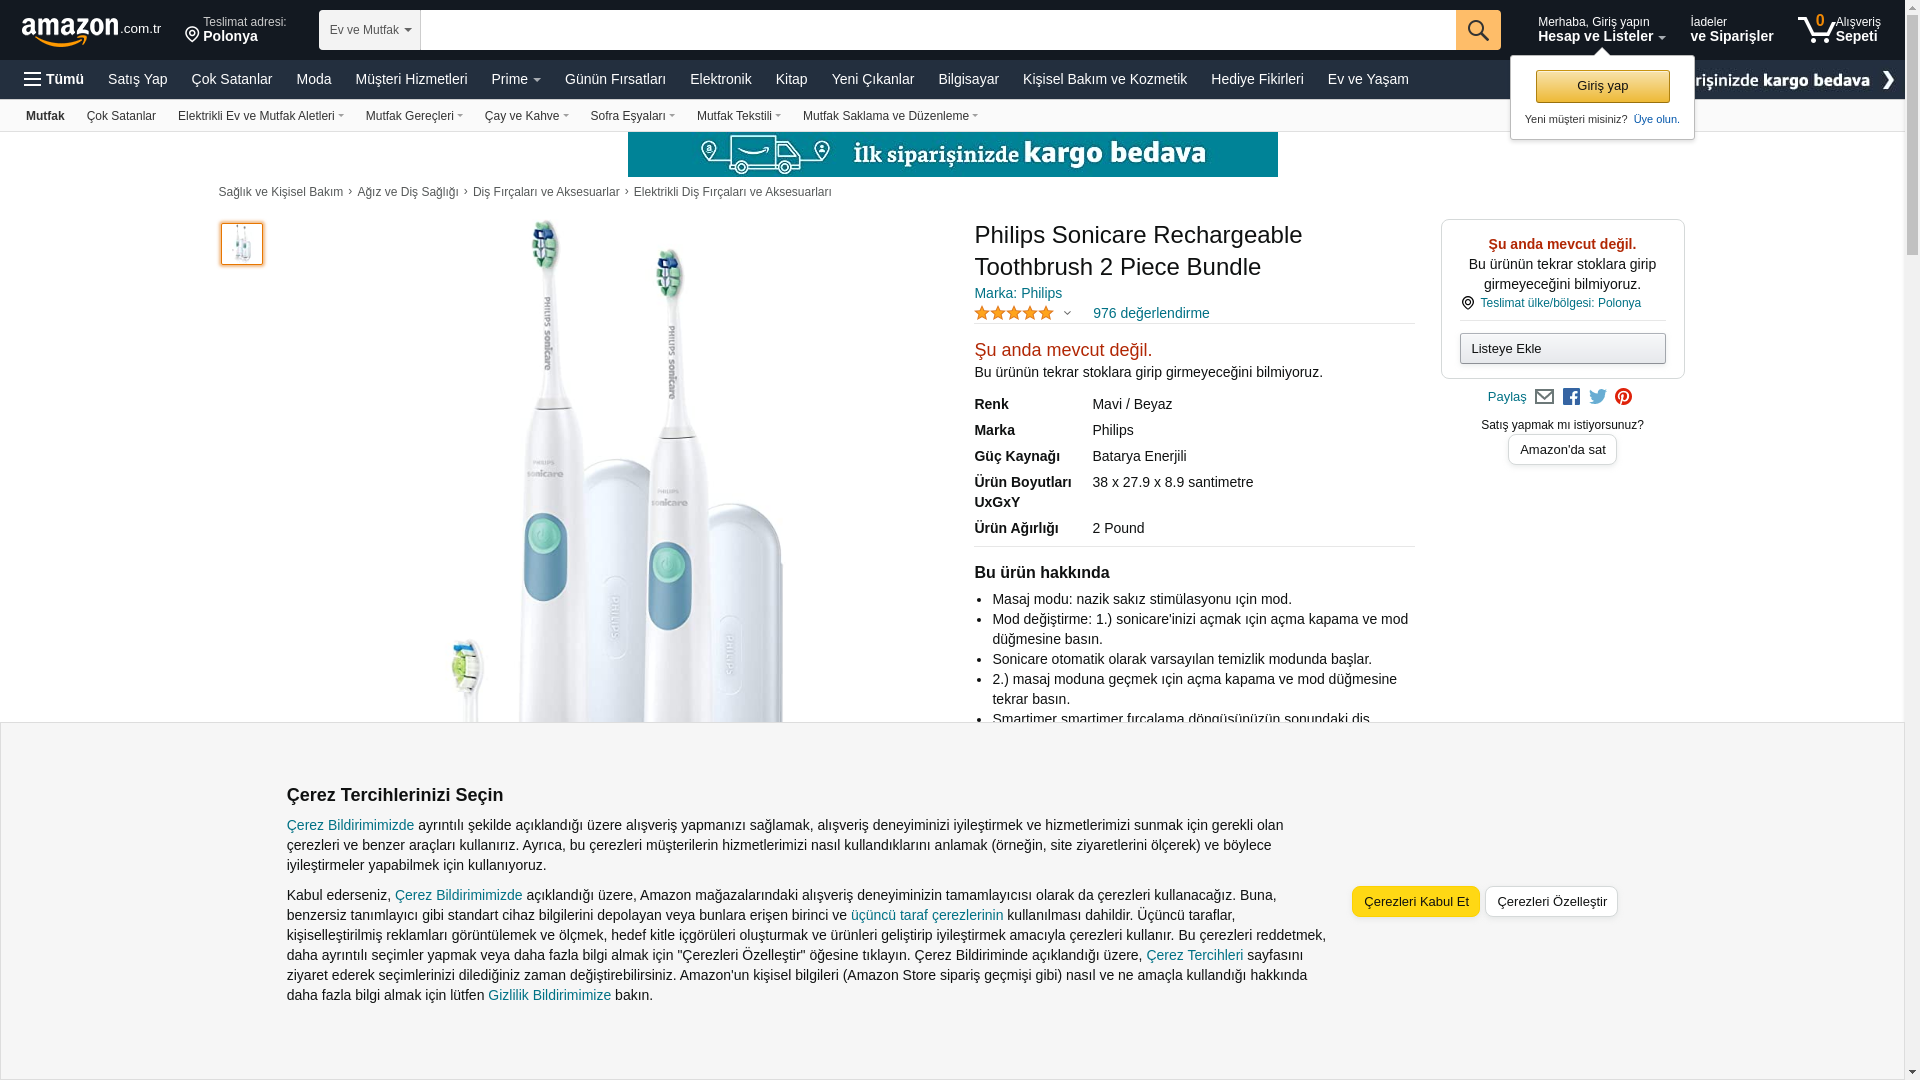Expand the star rating breakdown arrow

point(1067,313)
